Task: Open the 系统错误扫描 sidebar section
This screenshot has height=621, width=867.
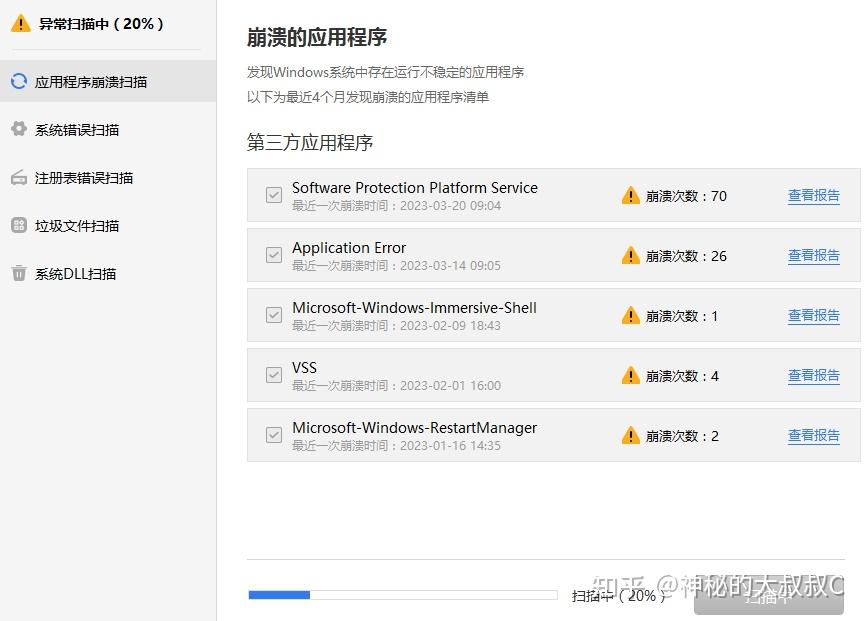Action: pos(77,130)
